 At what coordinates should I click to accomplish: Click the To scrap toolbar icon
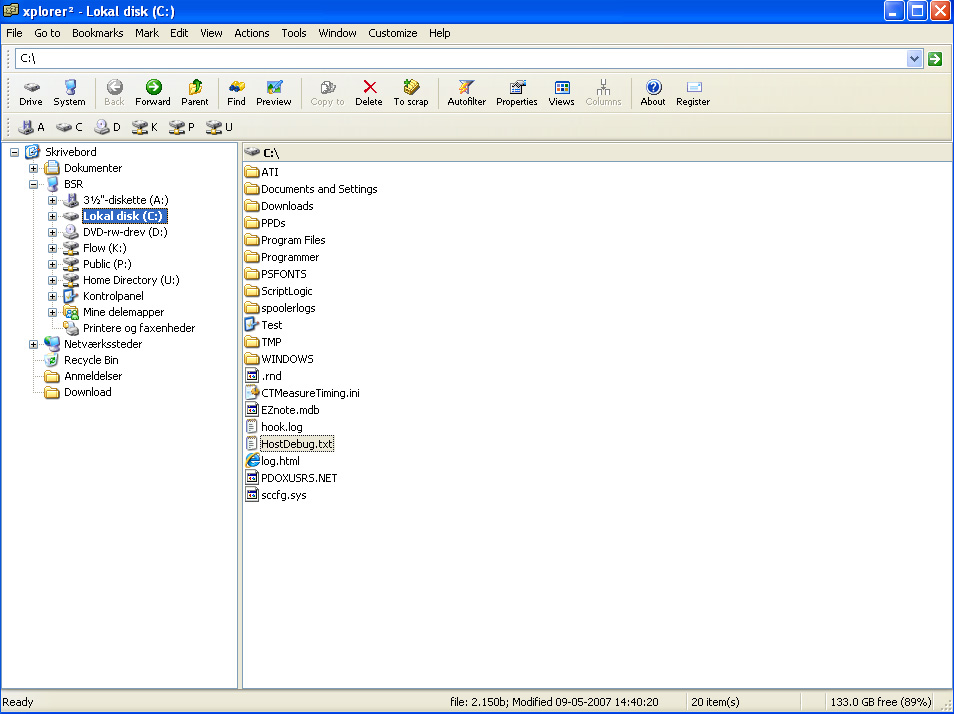(410, 92)
